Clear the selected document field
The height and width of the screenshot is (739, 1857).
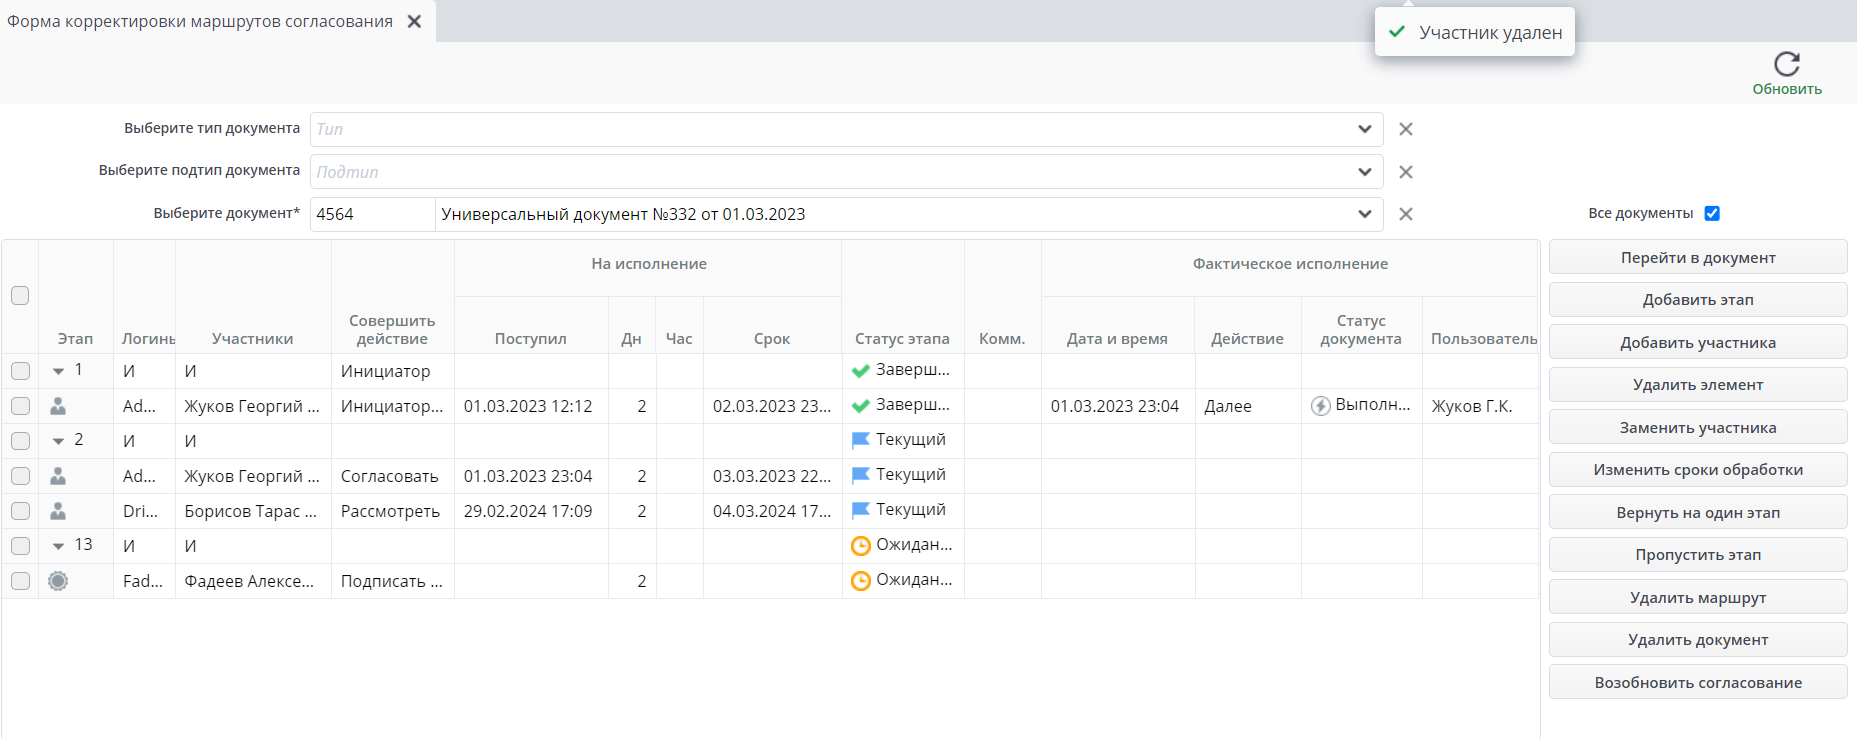coord(1405,214)
